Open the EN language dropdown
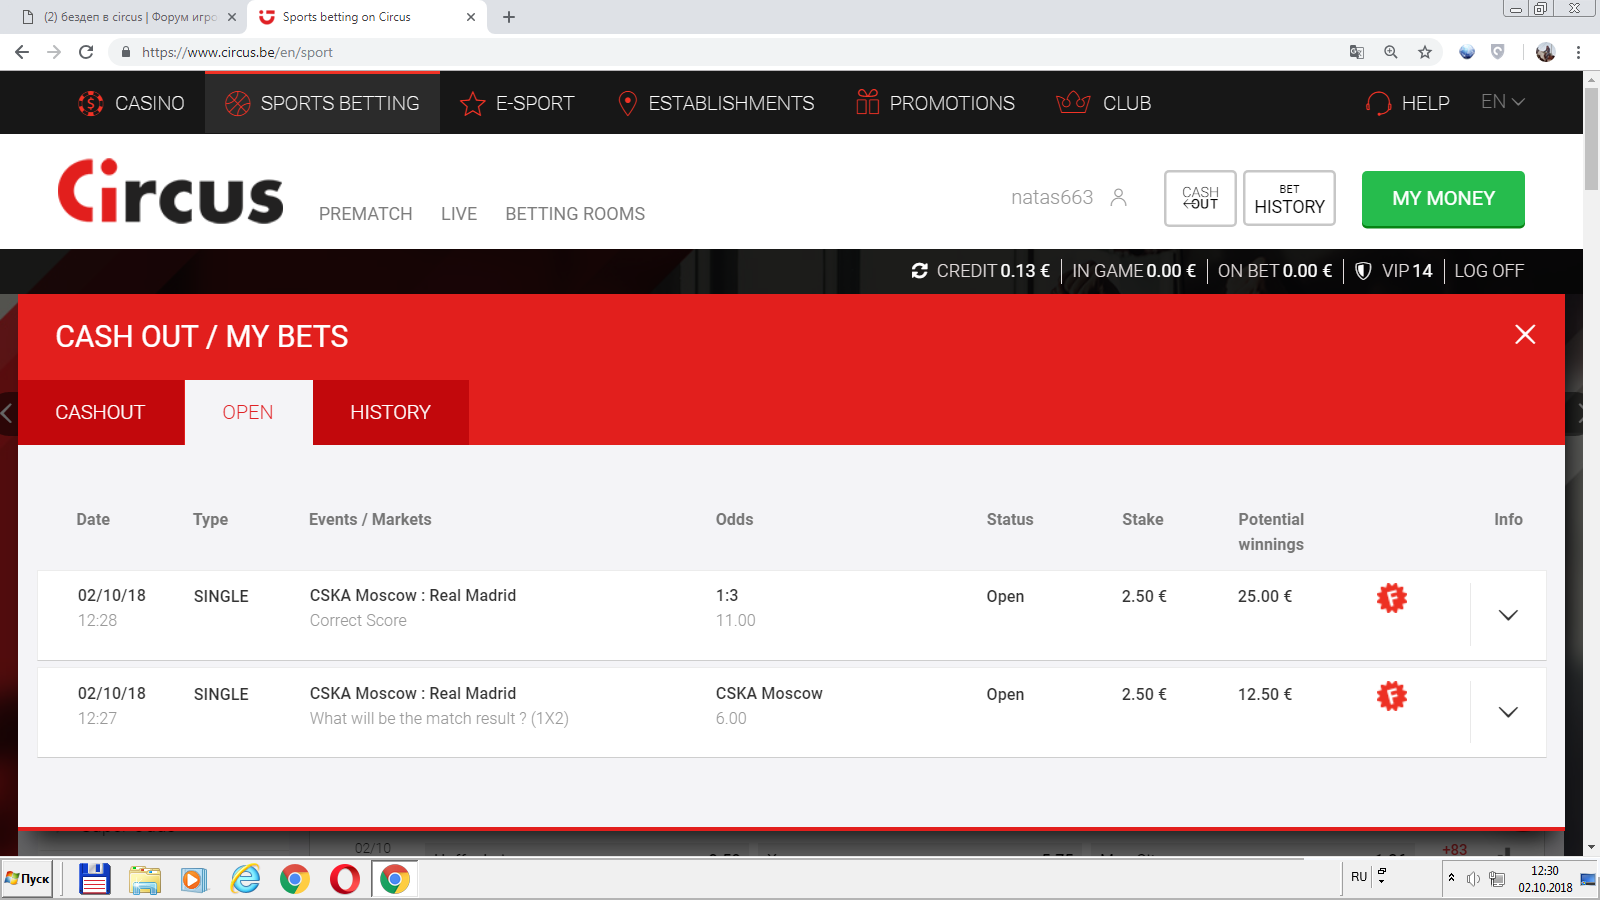1600x900 pixels. [x=1502, y=102]
